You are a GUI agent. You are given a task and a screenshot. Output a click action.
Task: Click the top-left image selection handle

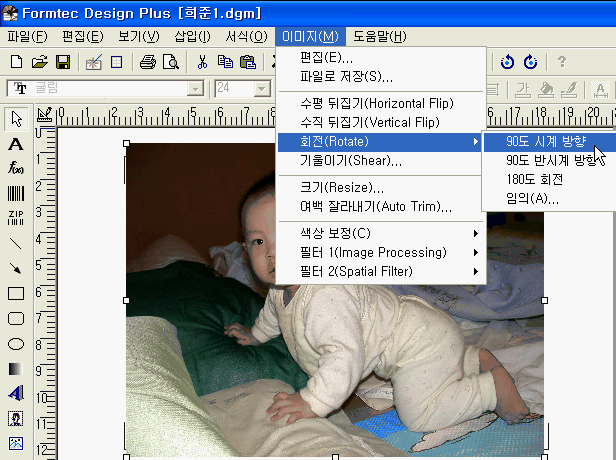(126, 143)
